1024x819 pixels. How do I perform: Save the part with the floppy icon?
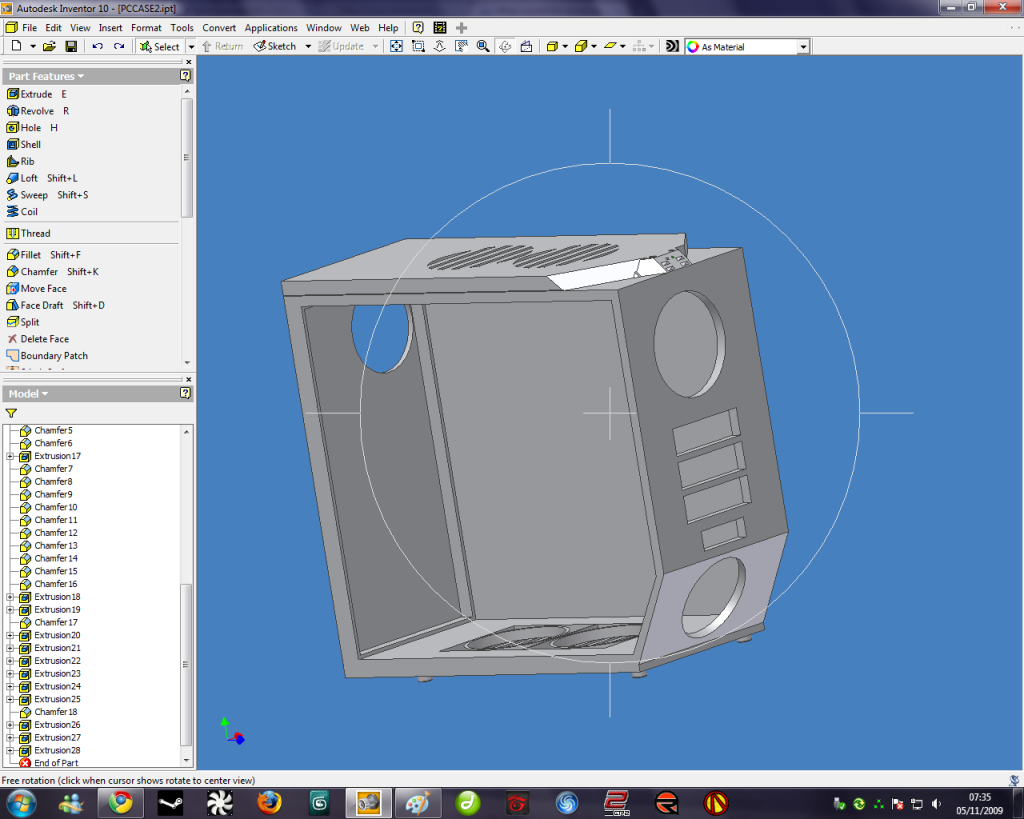tap(71, 46)
